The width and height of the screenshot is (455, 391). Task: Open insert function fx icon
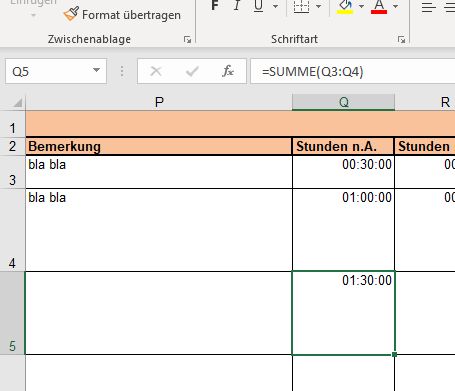(228, 71)
